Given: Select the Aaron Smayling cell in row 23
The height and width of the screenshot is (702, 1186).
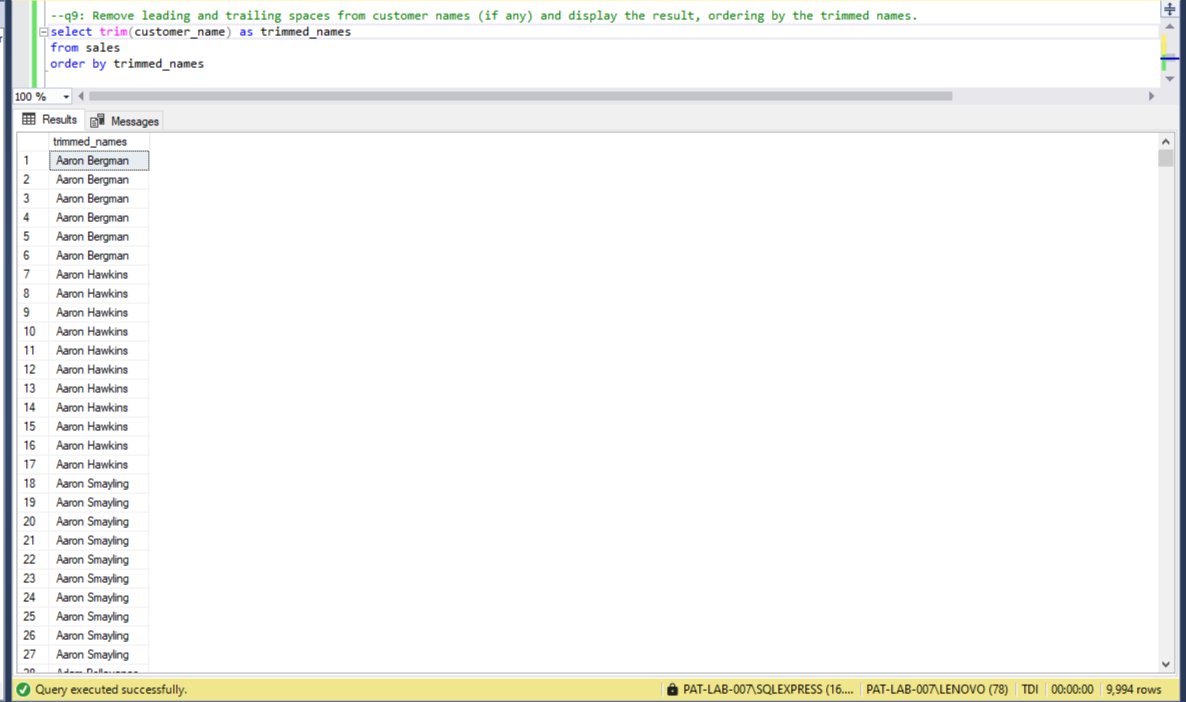Looking at the screenshot, I should point(99,579).
